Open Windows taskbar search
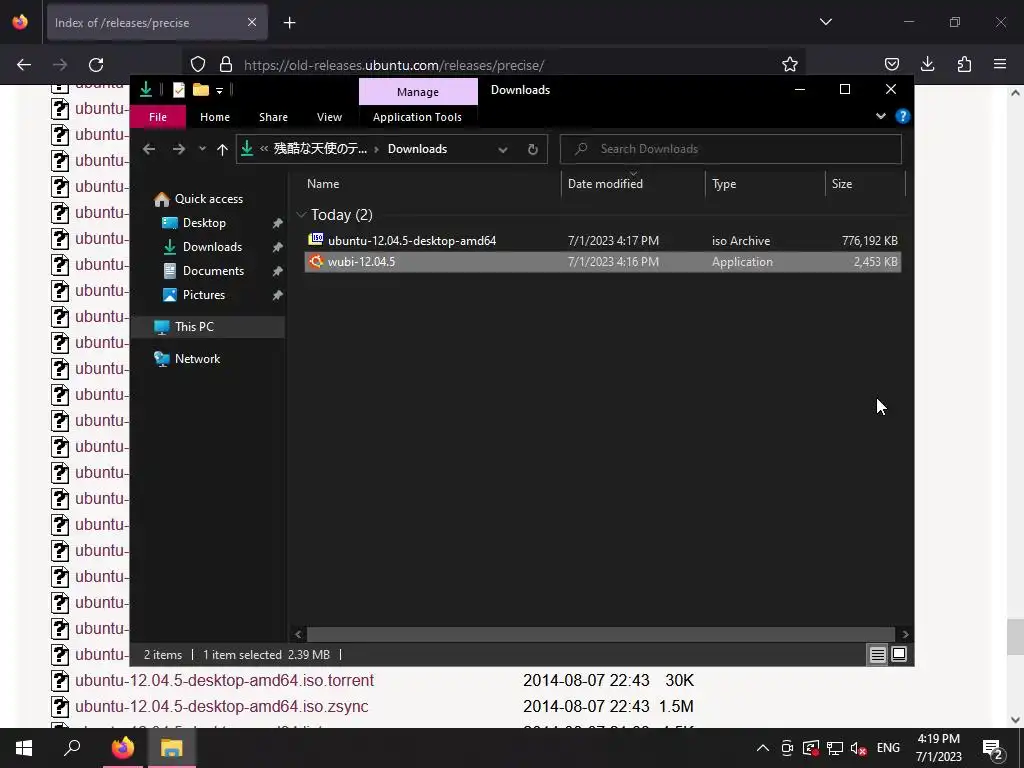 (72, 748)
